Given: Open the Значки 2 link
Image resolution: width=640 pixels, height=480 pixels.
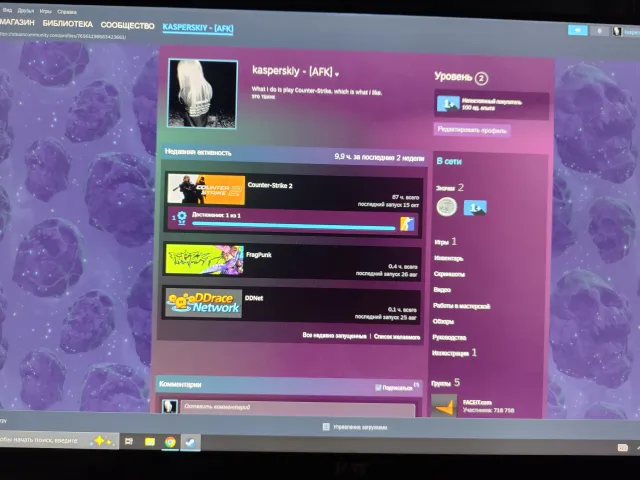Looking at the screenshot, I should pos(450,188).
